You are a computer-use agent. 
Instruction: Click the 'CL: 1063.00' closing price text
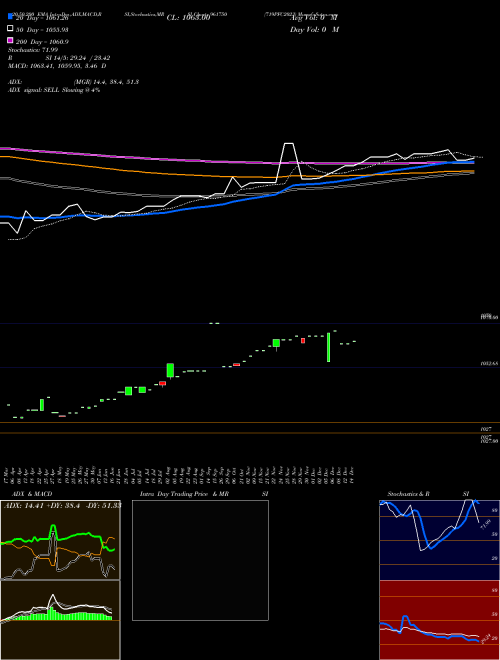189,18
